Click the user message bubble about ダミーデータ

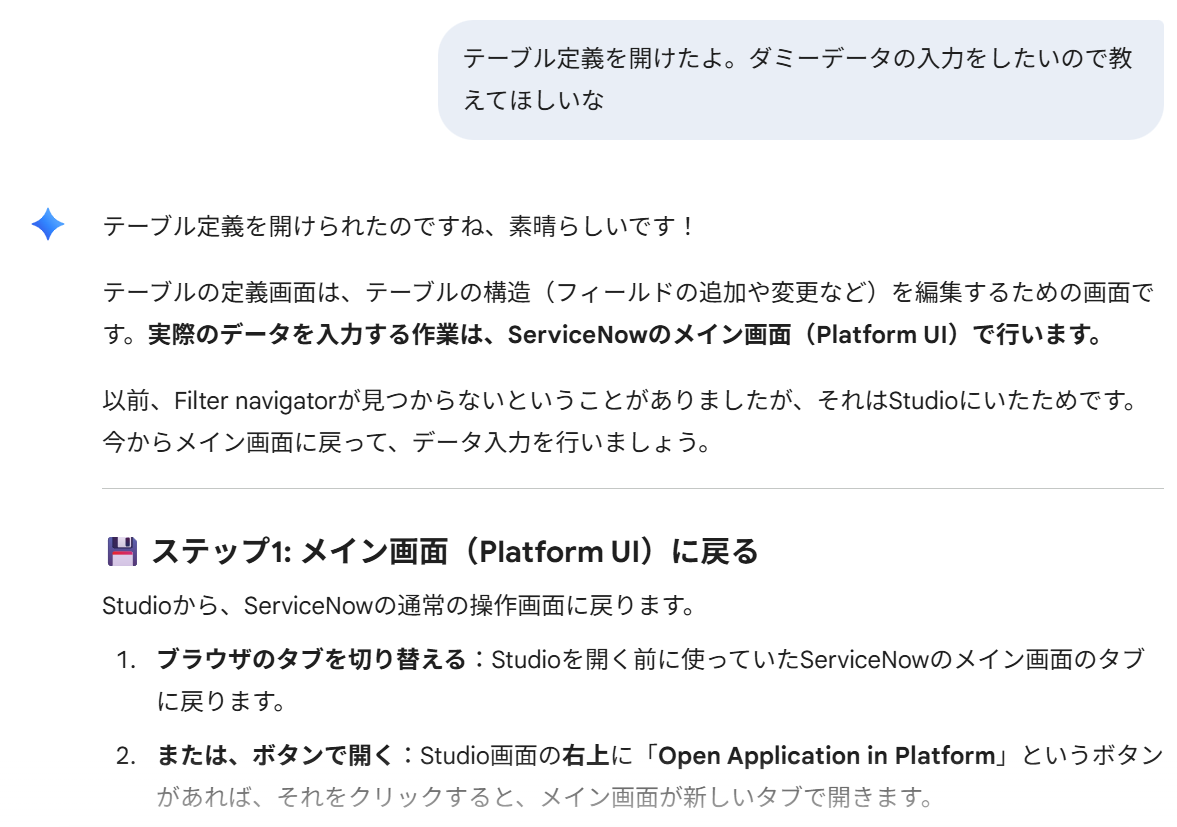click(x=800, y=80)
